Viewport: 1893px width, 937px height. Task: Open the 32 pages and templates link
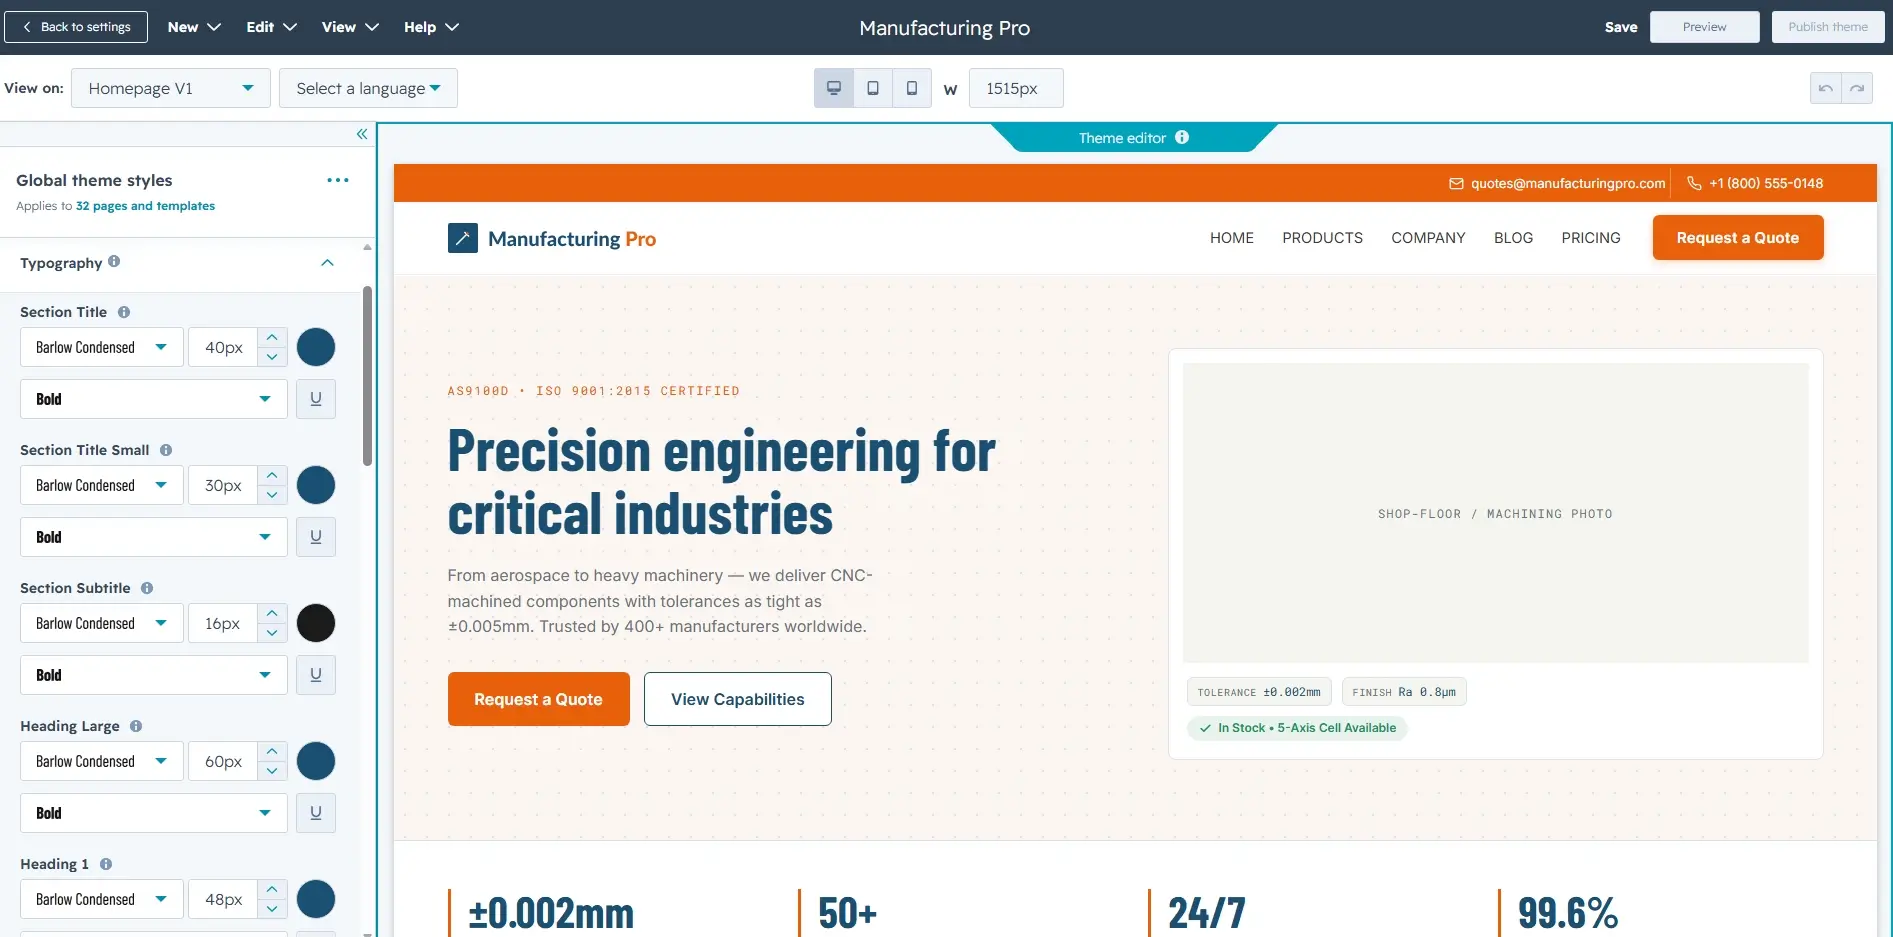pos(145,206)
